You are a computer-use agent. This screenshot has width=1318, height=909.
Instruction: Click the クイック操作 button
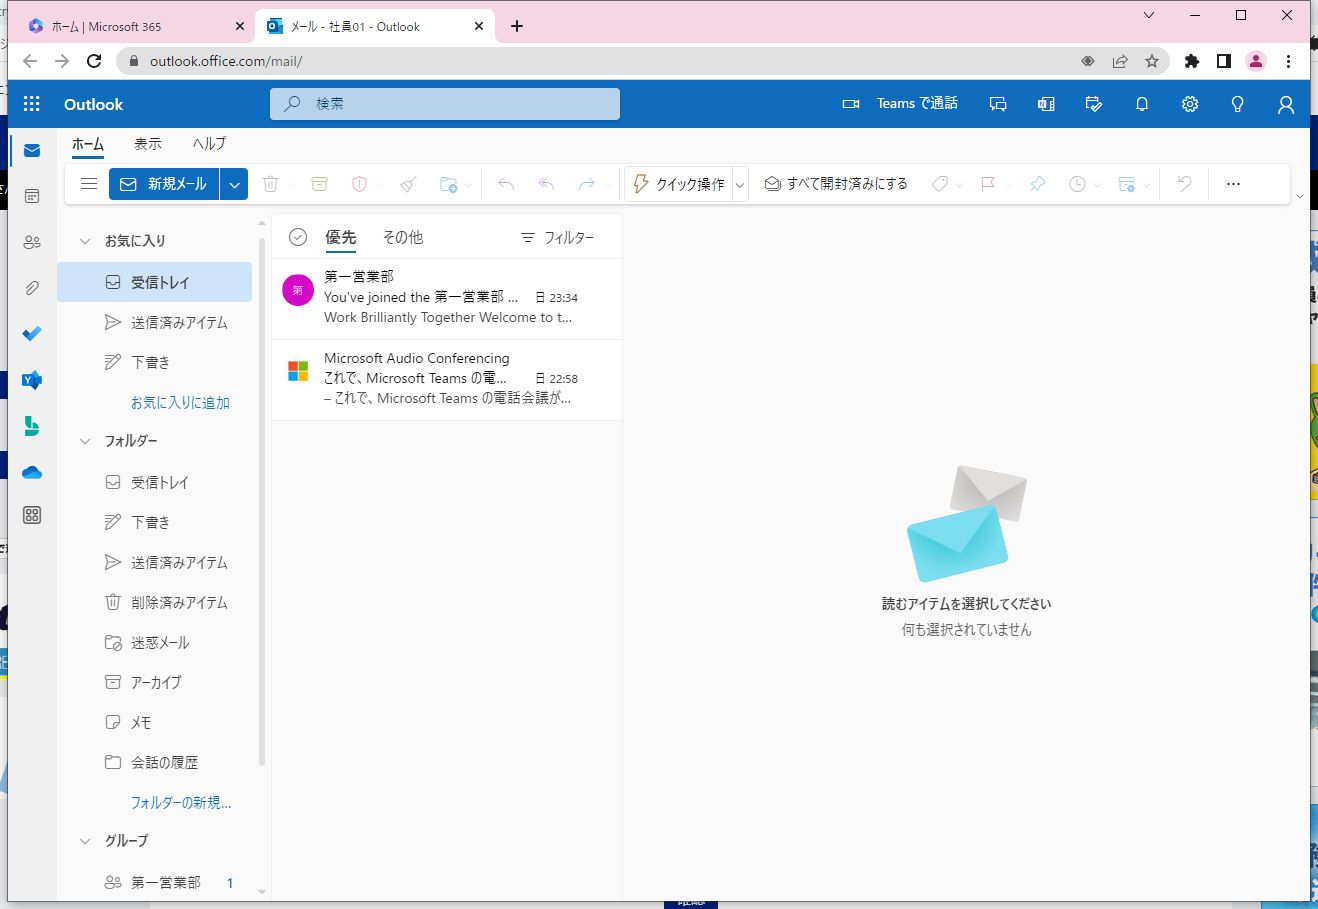[679, 185]
